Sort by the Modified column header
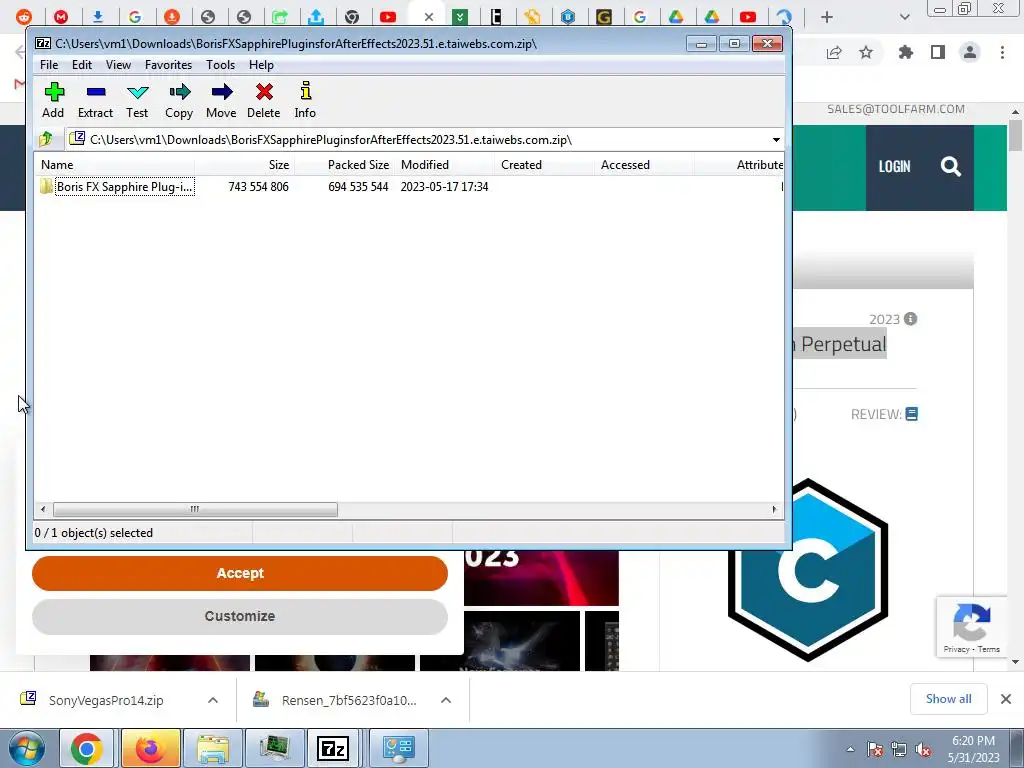The height and width of the screenshot is (768, 1024). coord(445,165)
